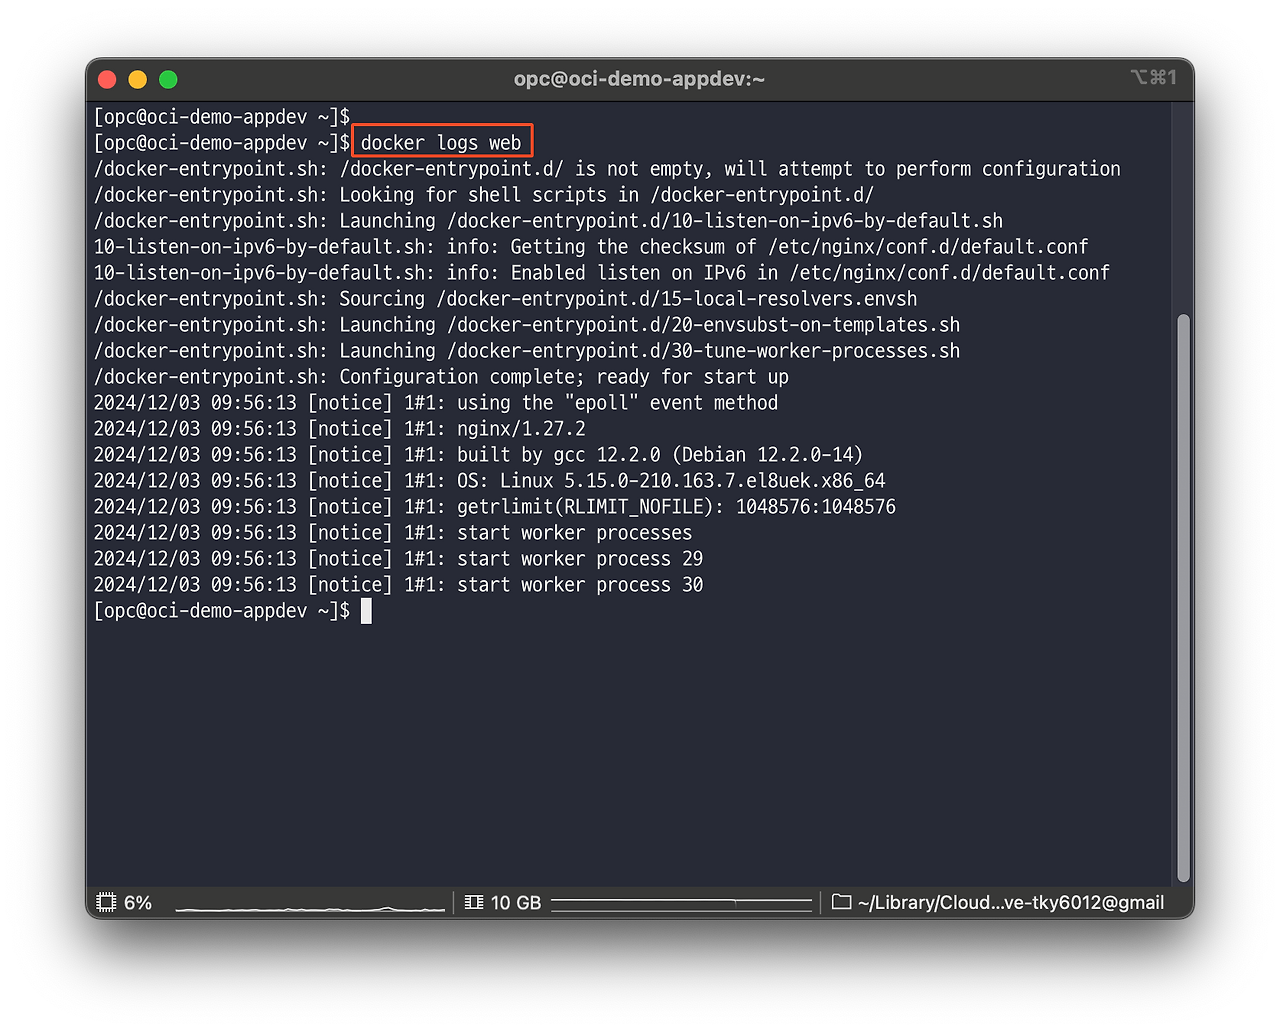The image size is (1280, 1032).
Task: Click the green maximize window button
Action: [x=168, y=79]
